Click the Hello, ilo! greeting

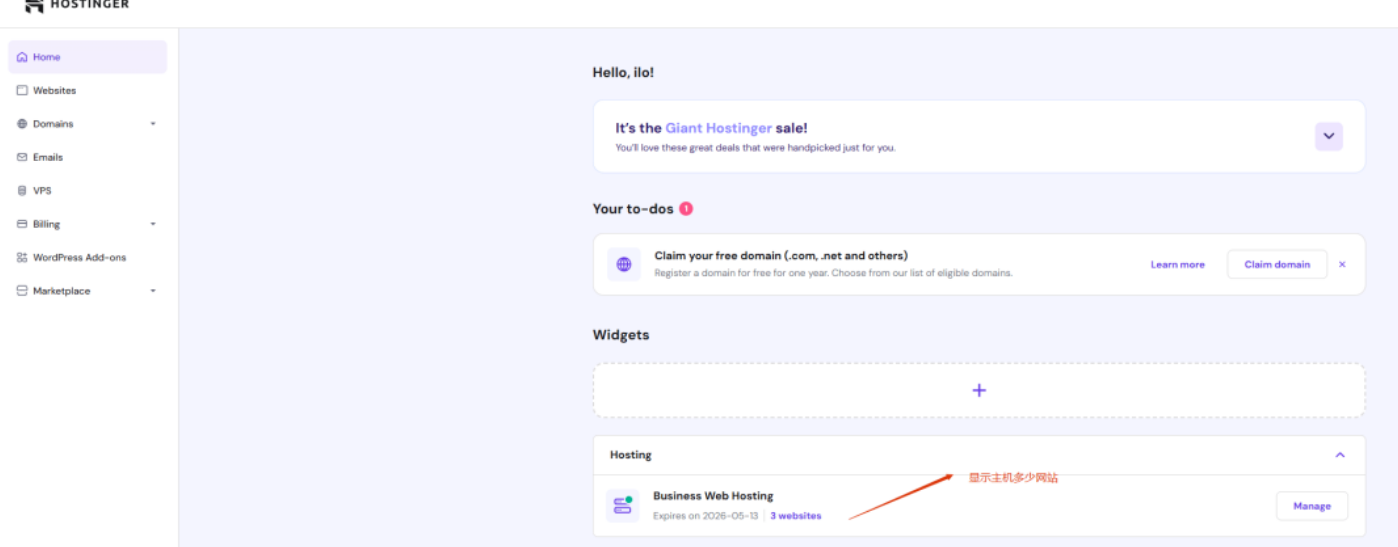click(623, 72)
